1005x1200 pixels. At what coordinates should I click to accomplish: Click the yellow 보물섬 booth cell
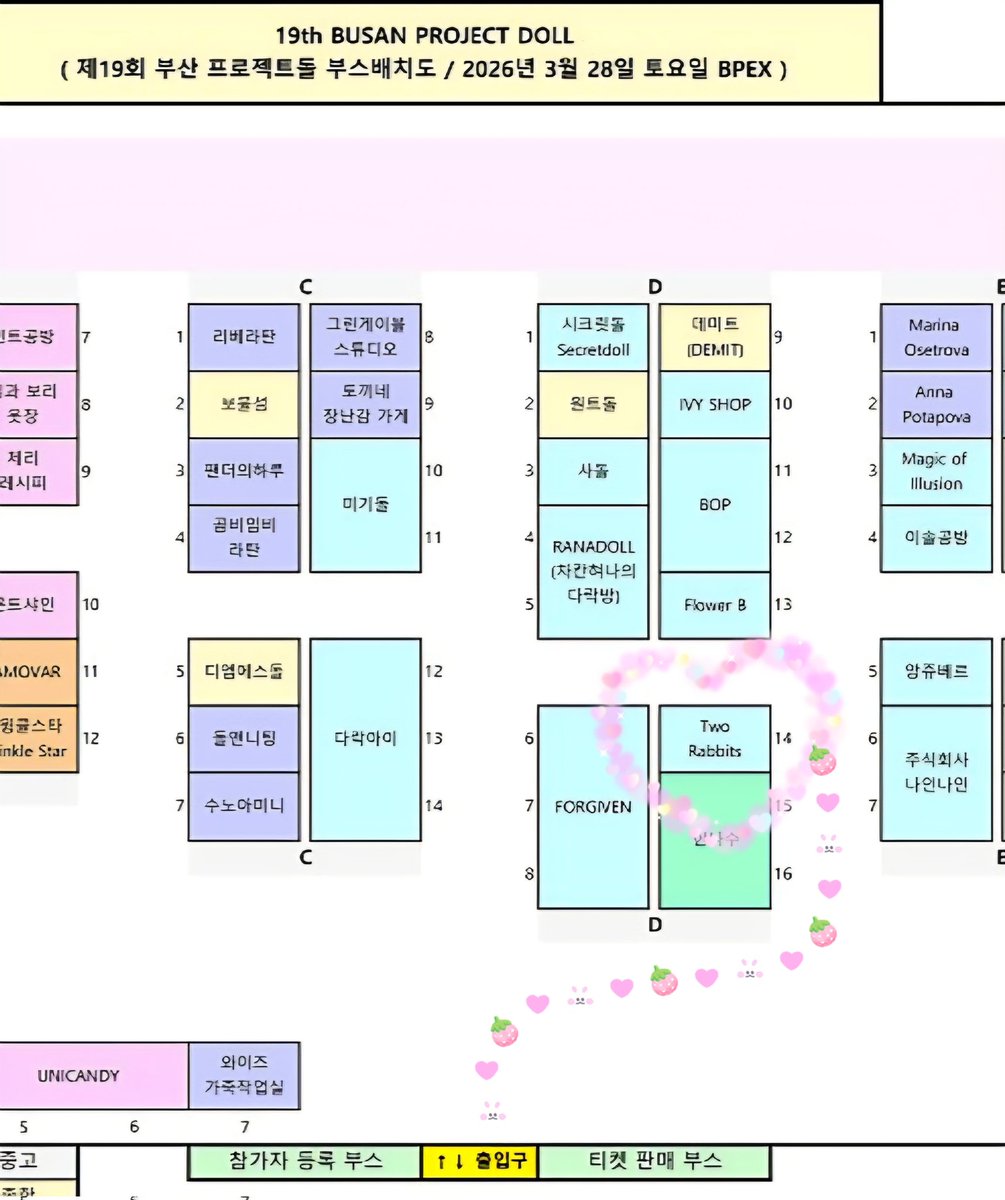tap(244, 404)
